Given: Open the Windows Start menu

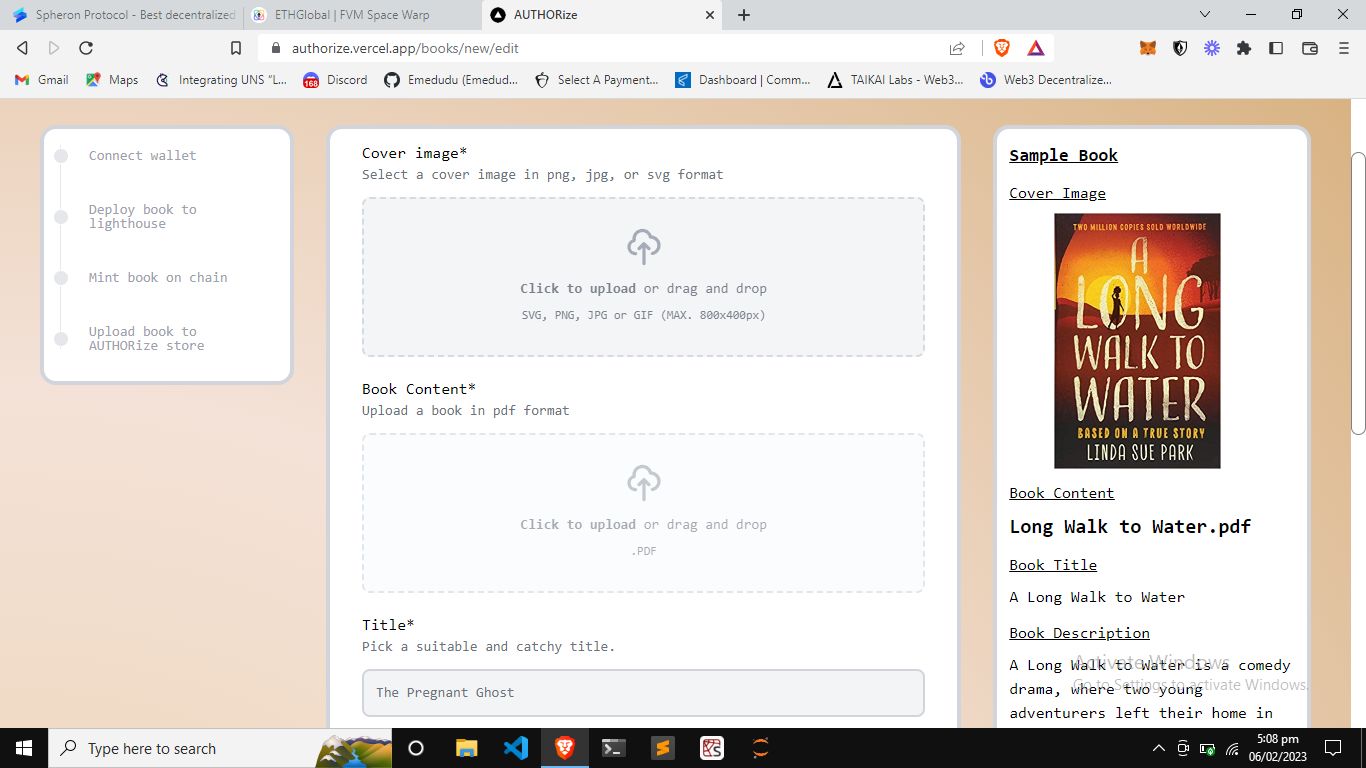Looking at the screenshot, I should point(24,748).
